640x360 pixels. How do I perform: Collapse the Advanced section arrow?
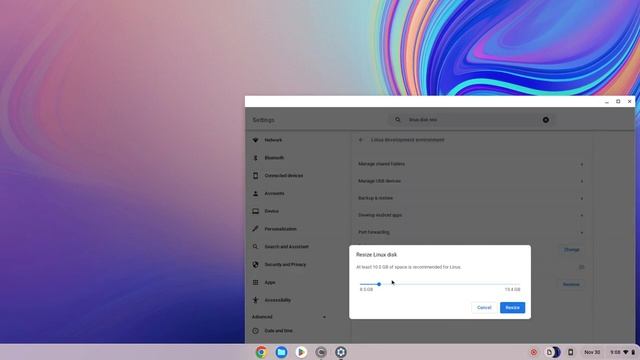(324, 317)
